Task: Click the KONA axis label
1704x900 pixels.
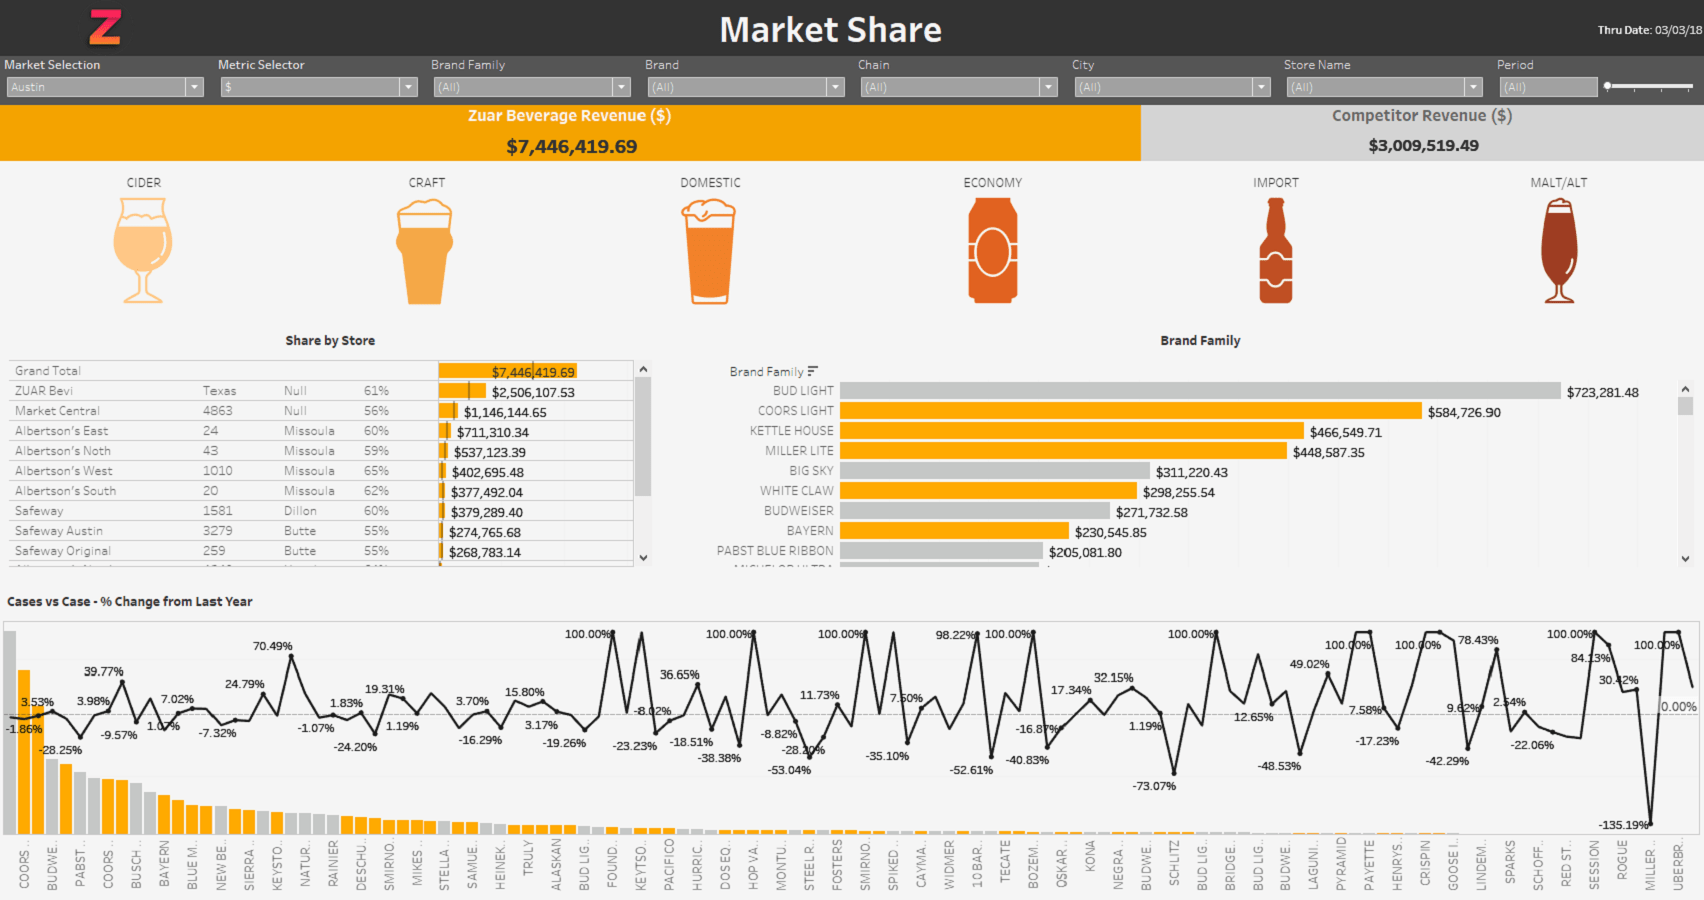Action: click(x=1090, y=856)
